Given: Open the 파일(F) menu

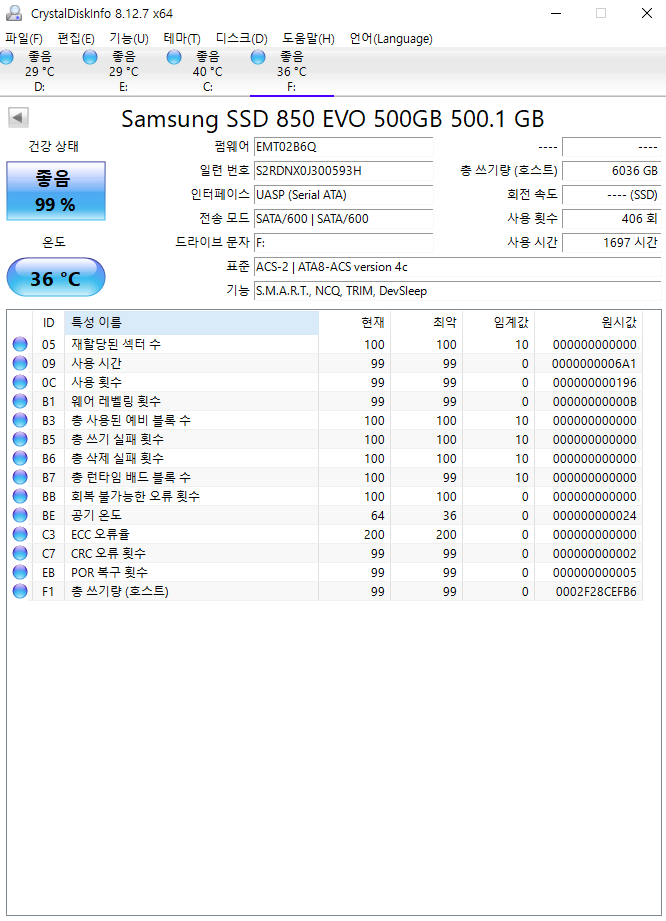Looking at the screenshot, I should pyautogui.click(x=23, y=39).
